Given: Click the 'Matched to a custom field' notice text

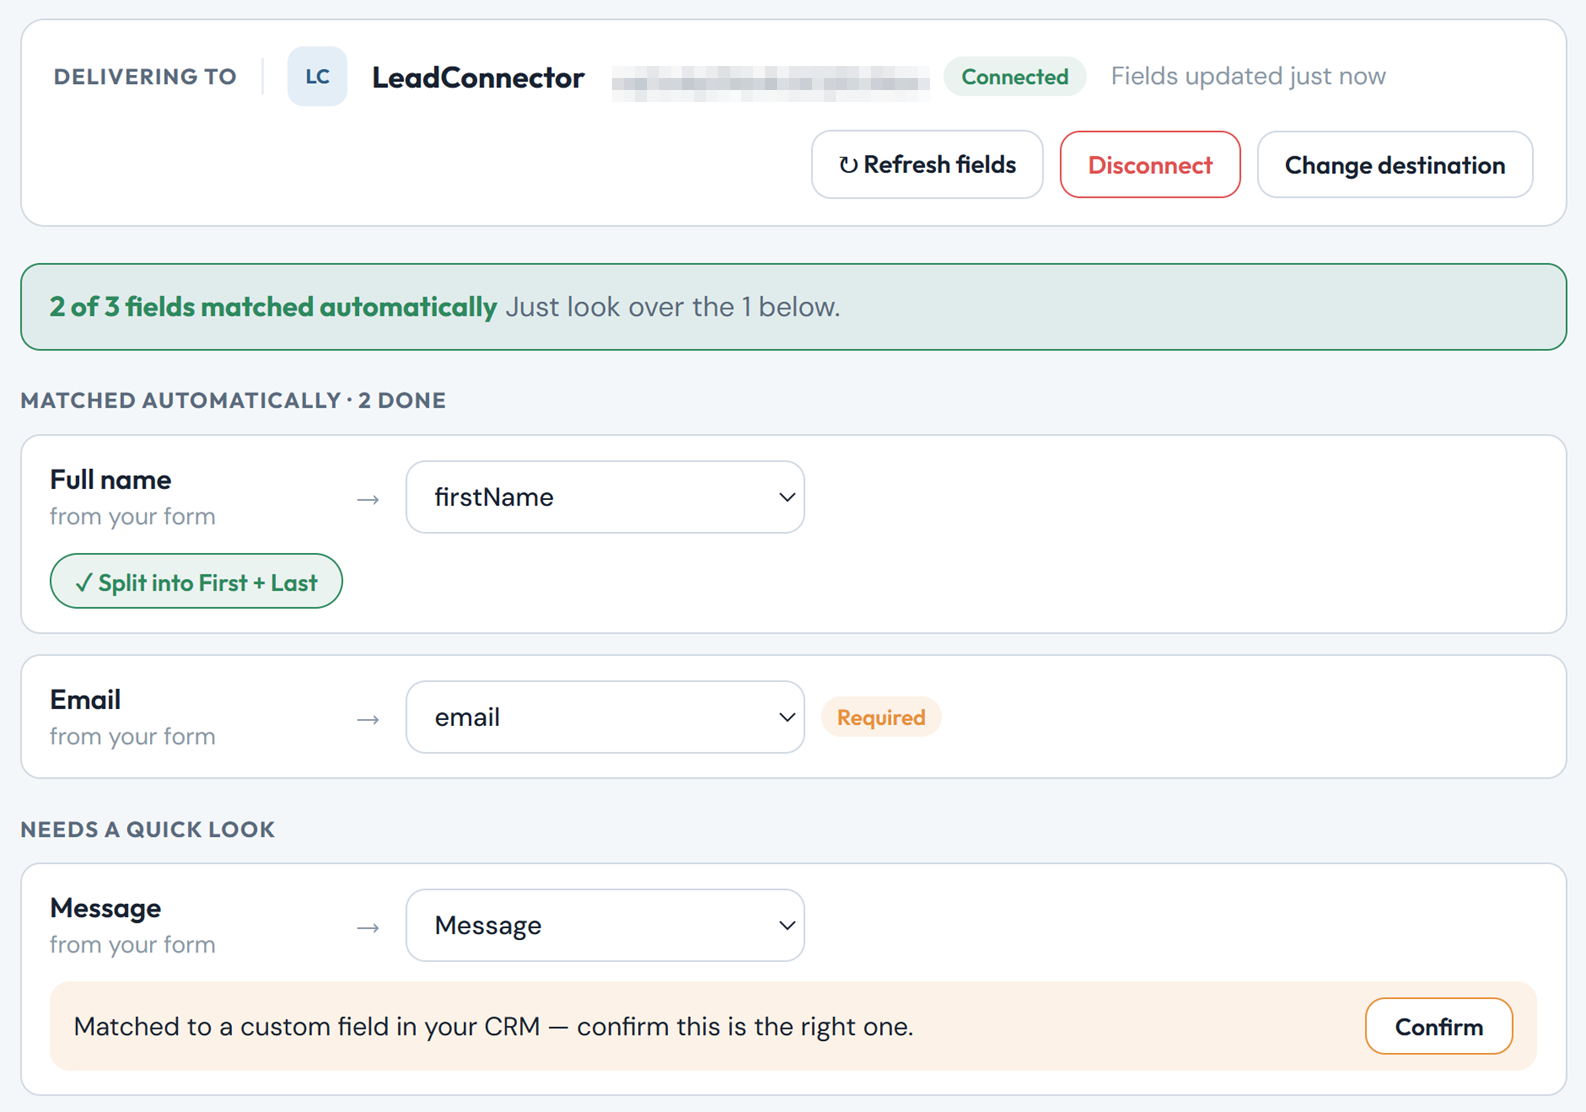Looking at the screenshot, I should 494,1027.
